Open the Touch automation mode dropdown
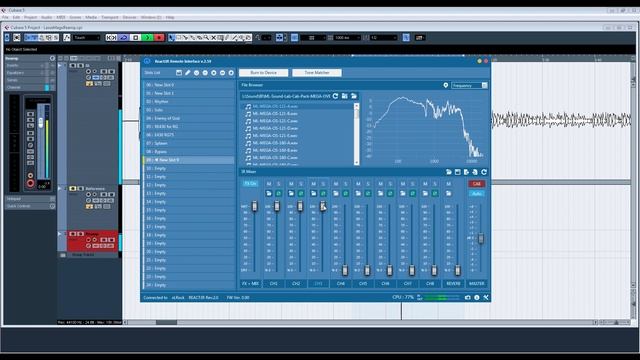The height and width of the screenshot is (360, 640). [x=87, y=38]
